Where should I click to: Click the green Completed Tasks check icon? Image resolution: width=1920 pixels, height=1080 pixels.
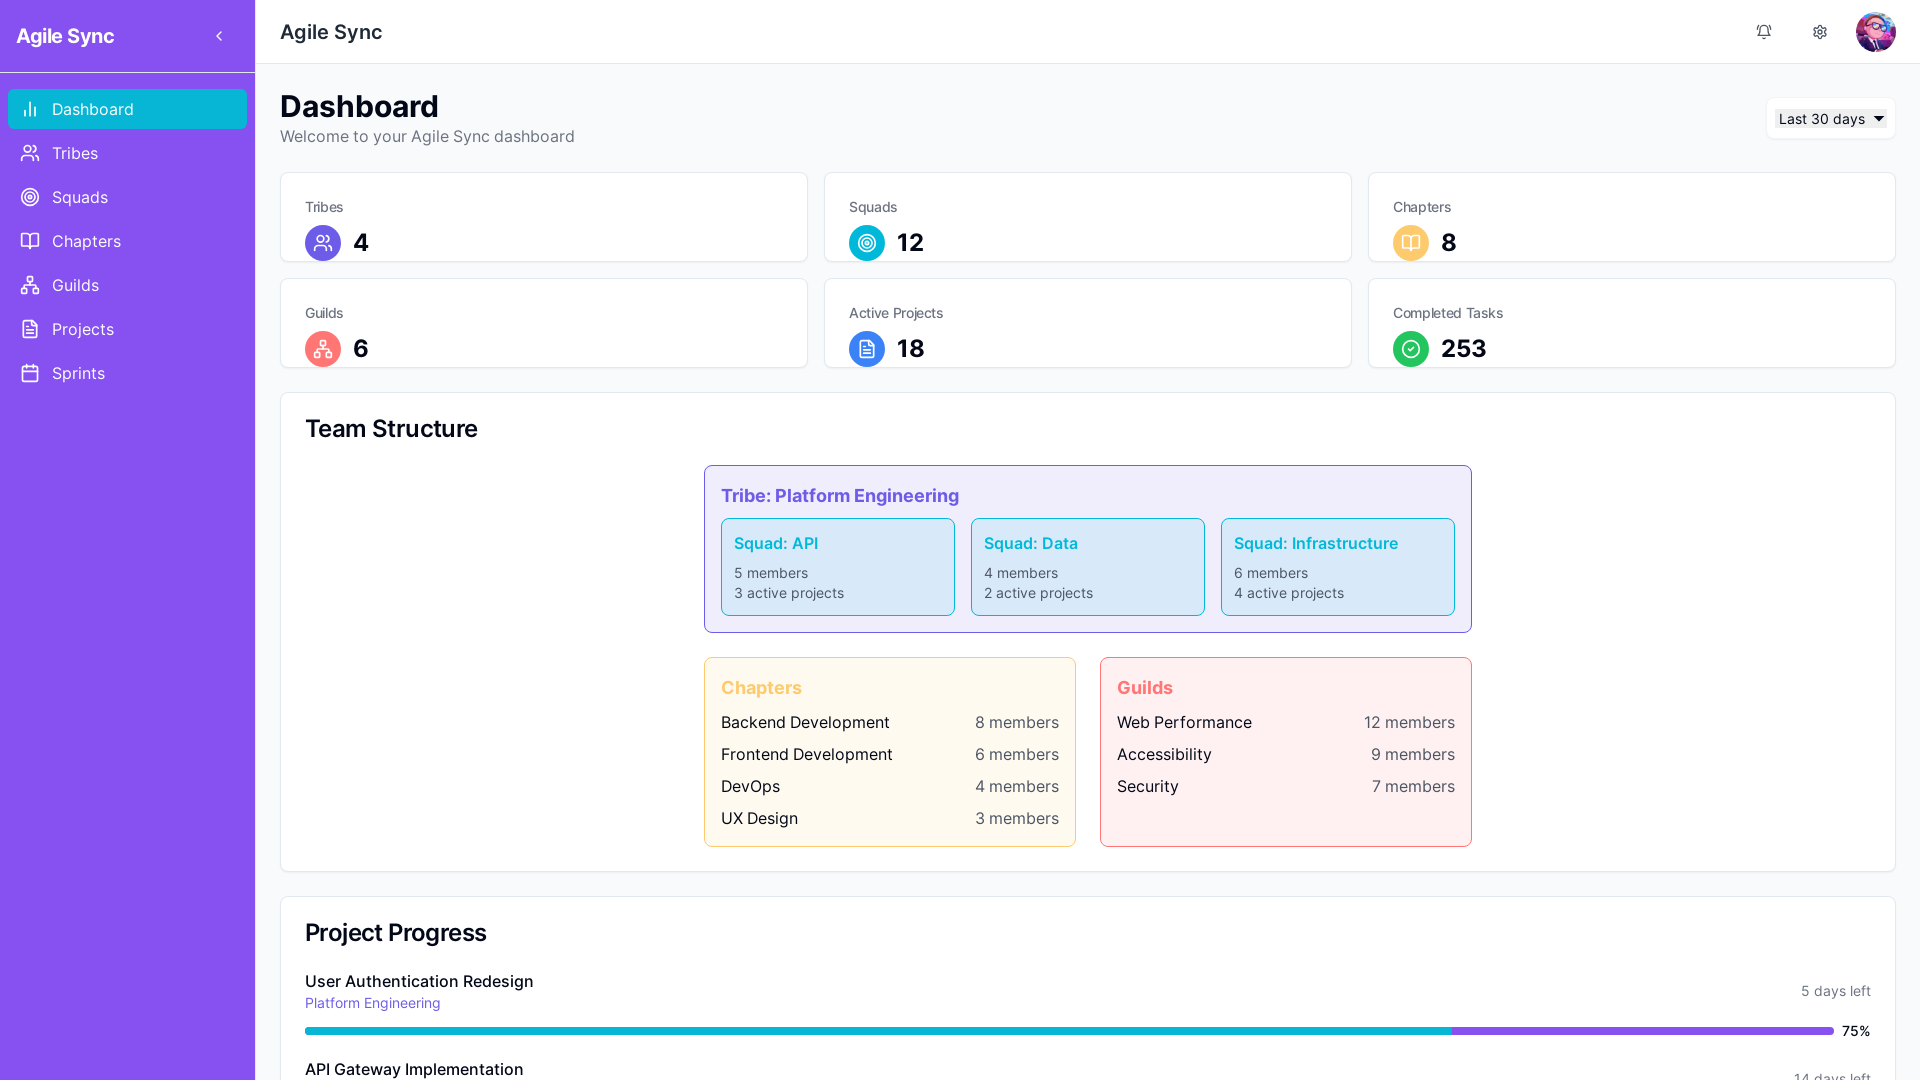(1411, 349)
